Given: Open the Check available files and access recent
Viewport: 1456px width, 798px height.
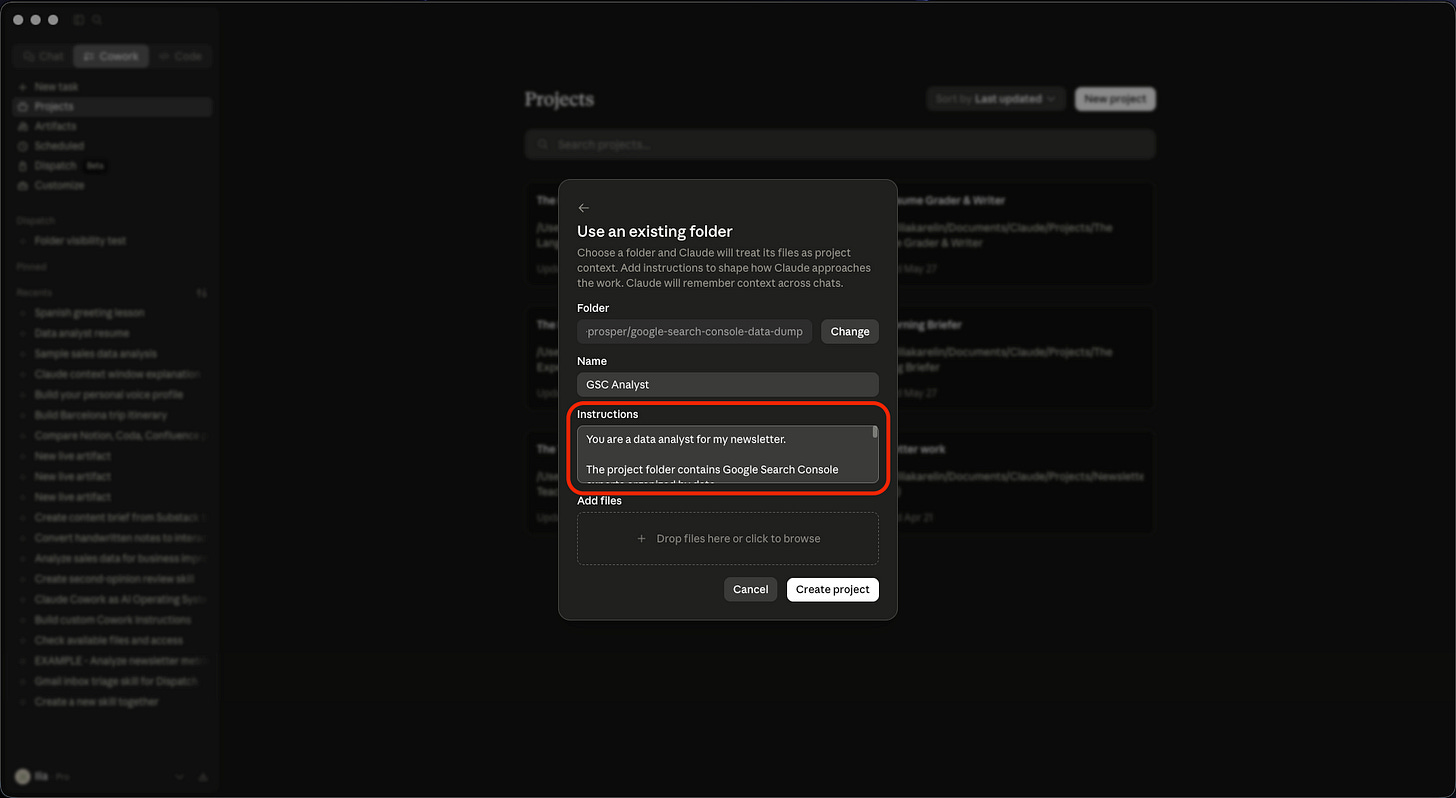Looking at the screenshot, I should 113,641.
